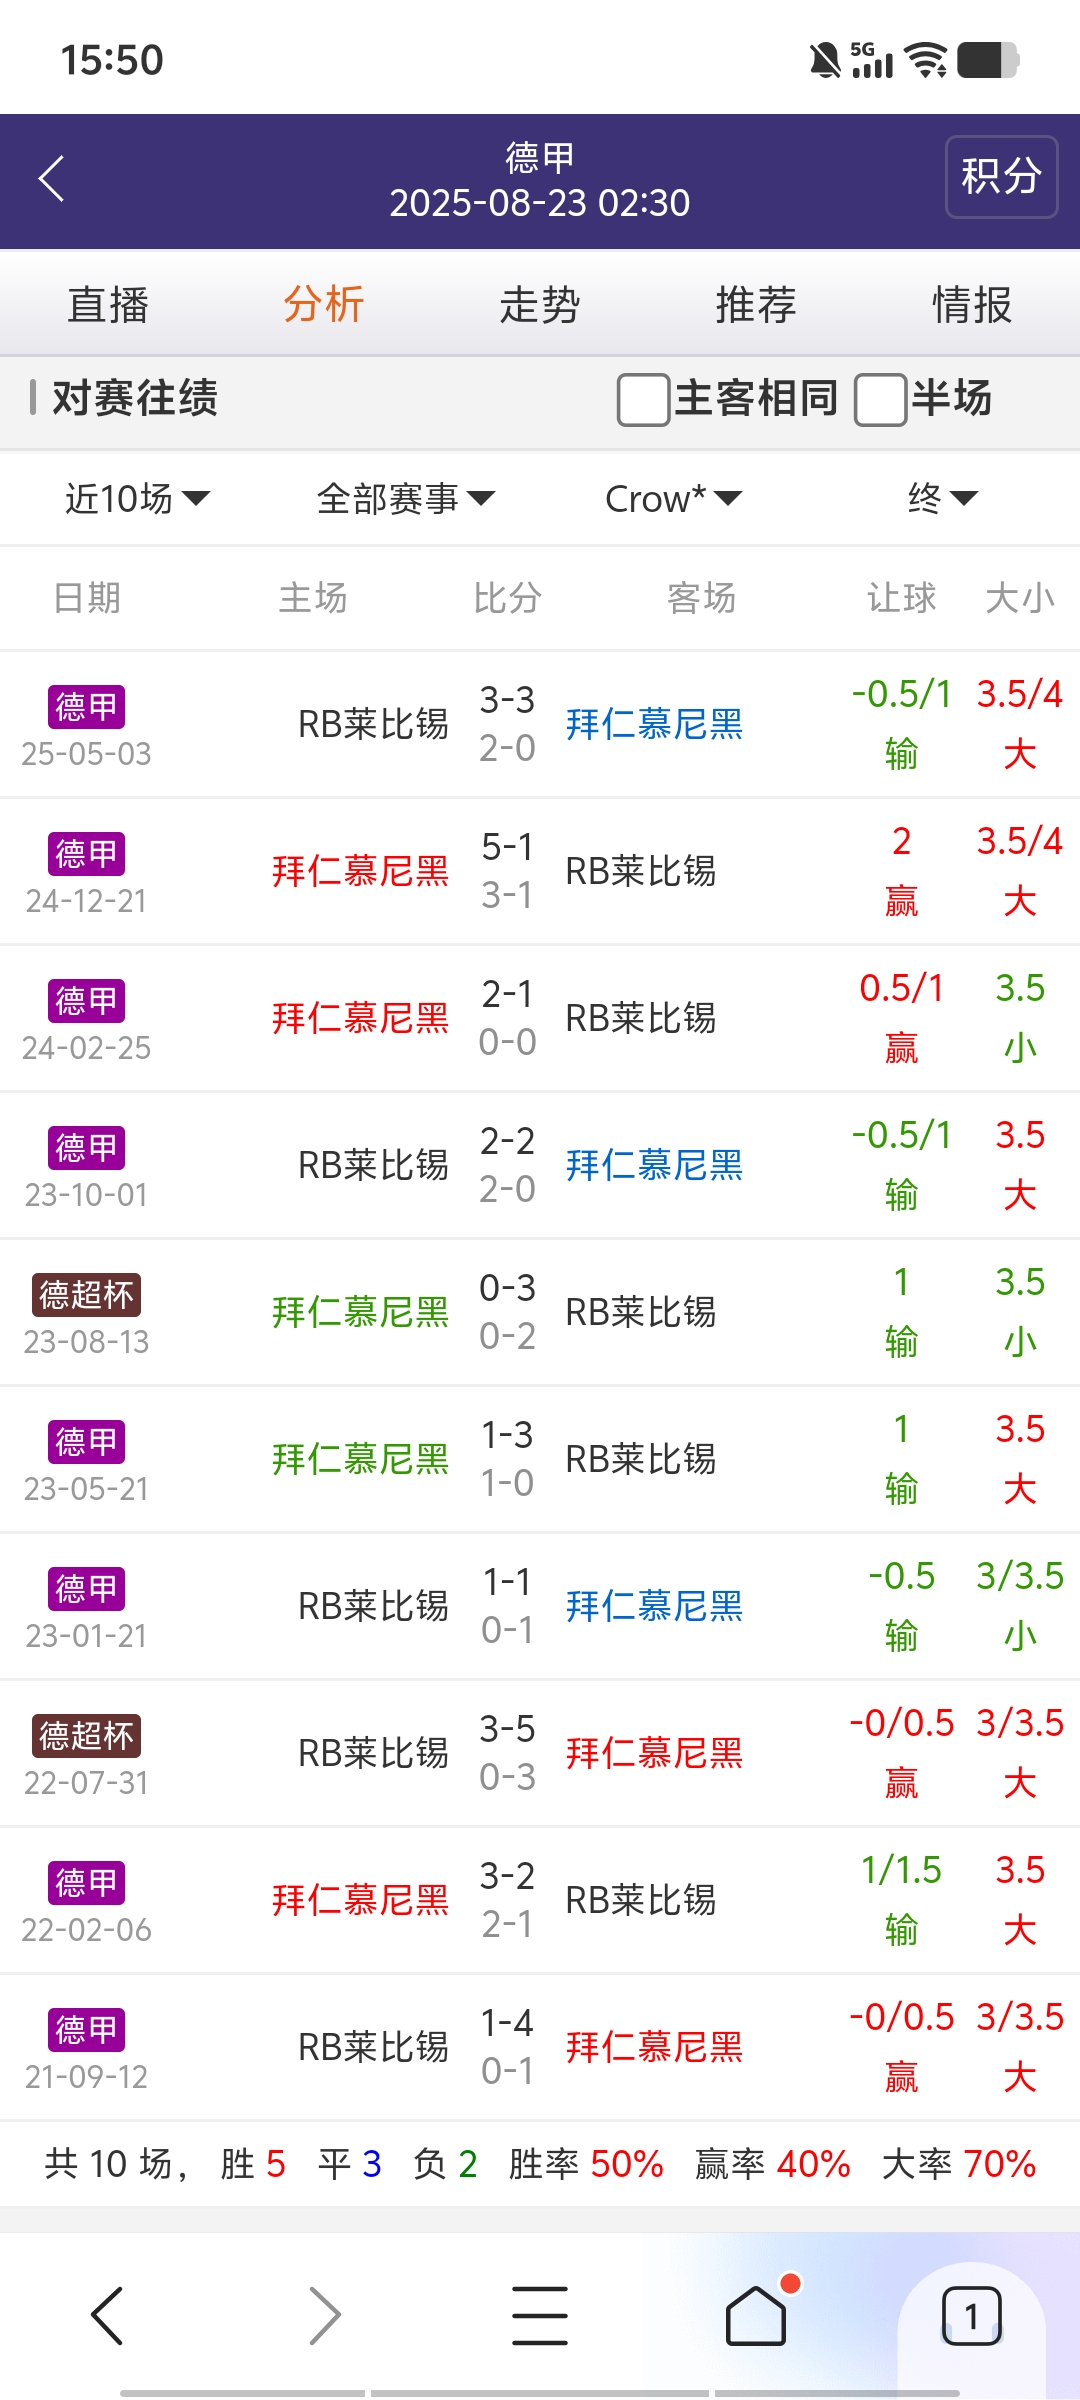Open the 全部赛事 filter dropdown
1080x2400 pixels.
[x=405, y=498]
